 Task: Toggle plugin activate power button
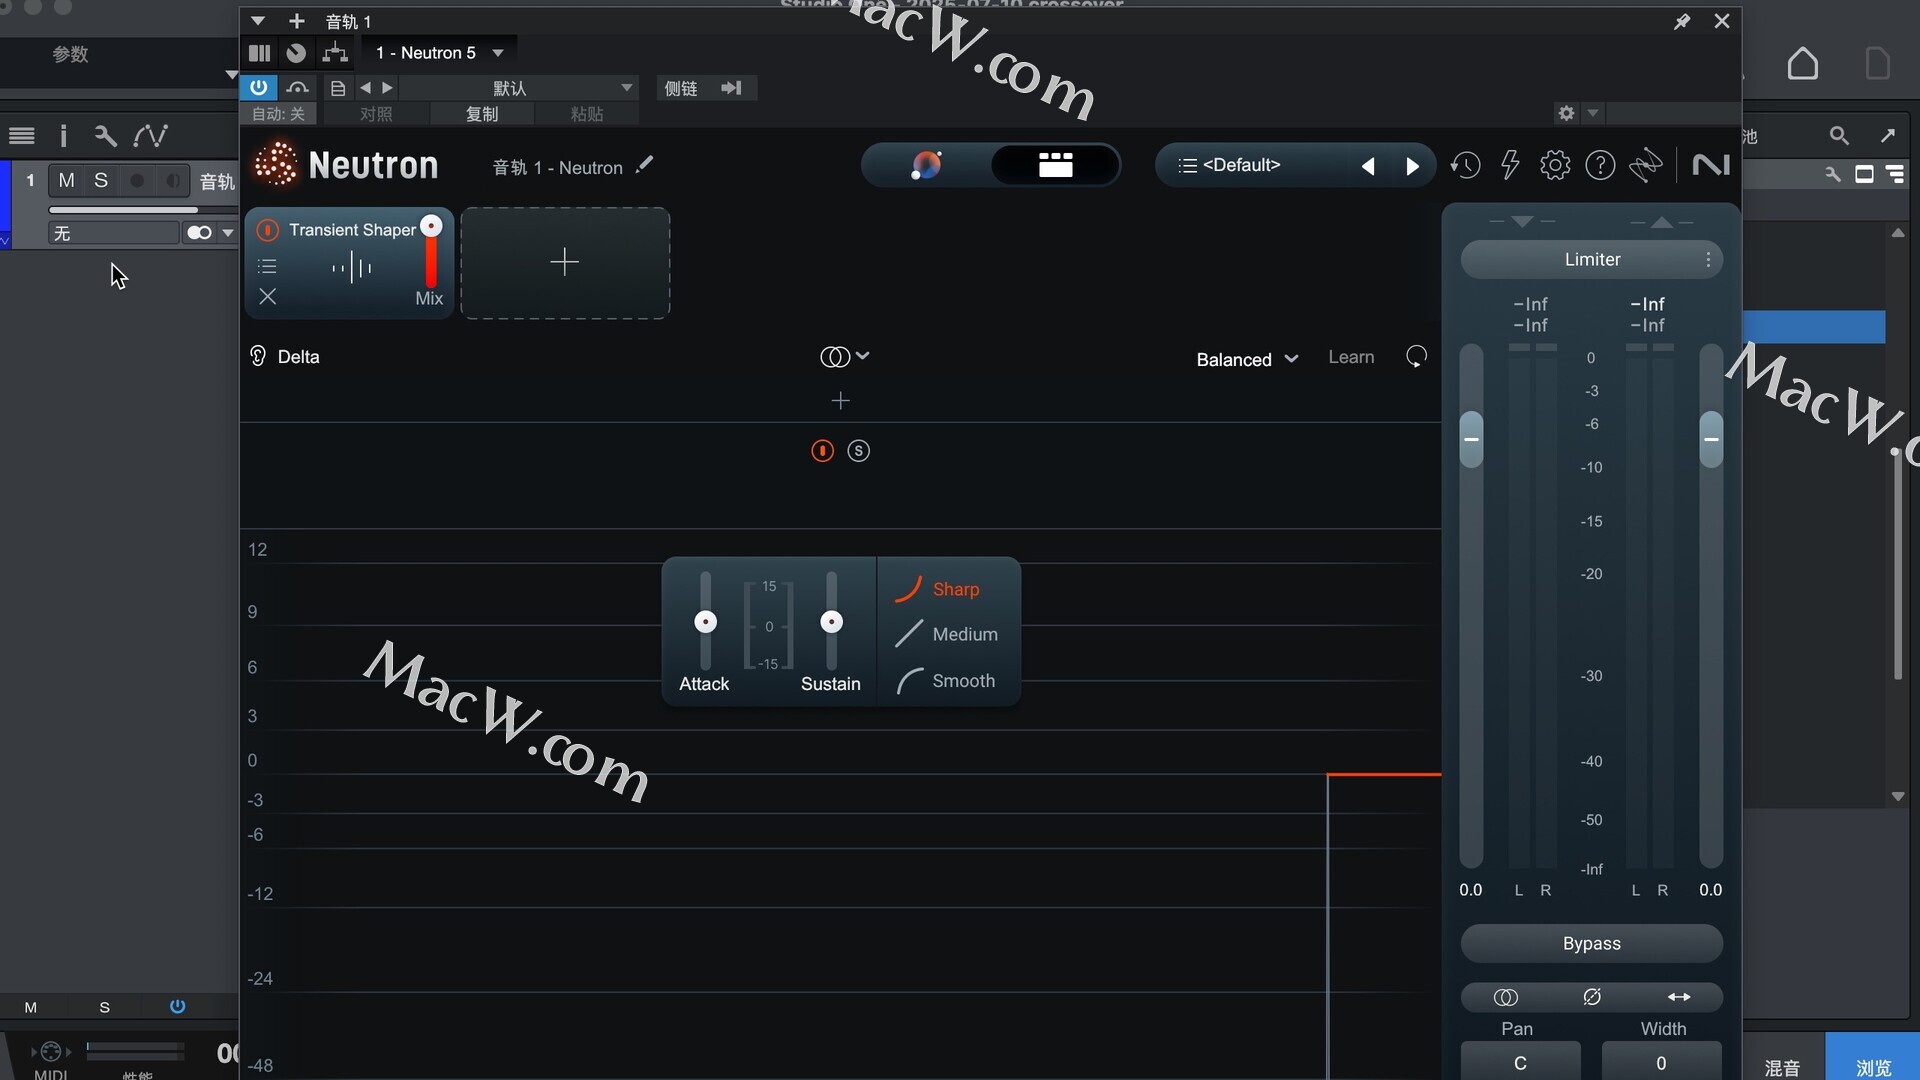tap(258, 87)
